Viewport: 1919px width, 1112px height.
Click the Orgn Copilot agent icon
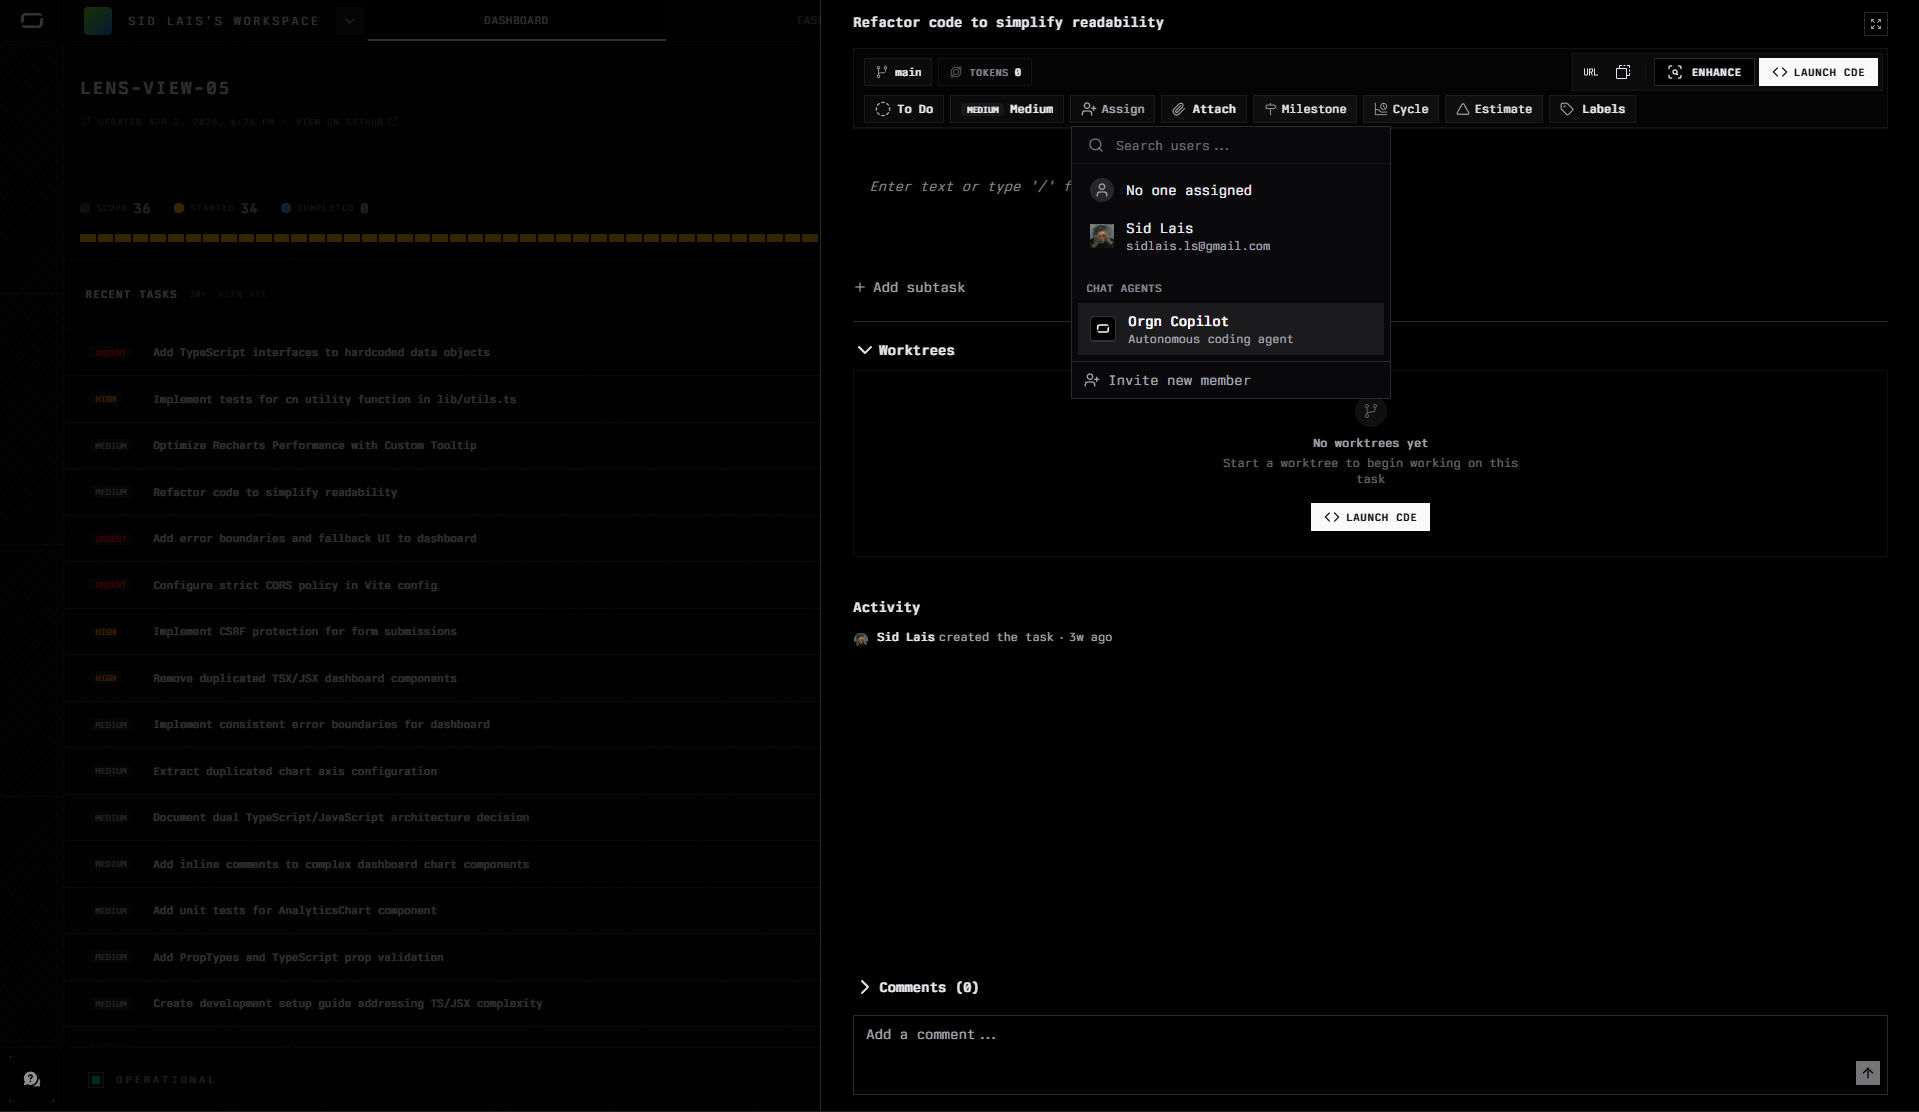pyautogui.click(x=1103, y=329)
